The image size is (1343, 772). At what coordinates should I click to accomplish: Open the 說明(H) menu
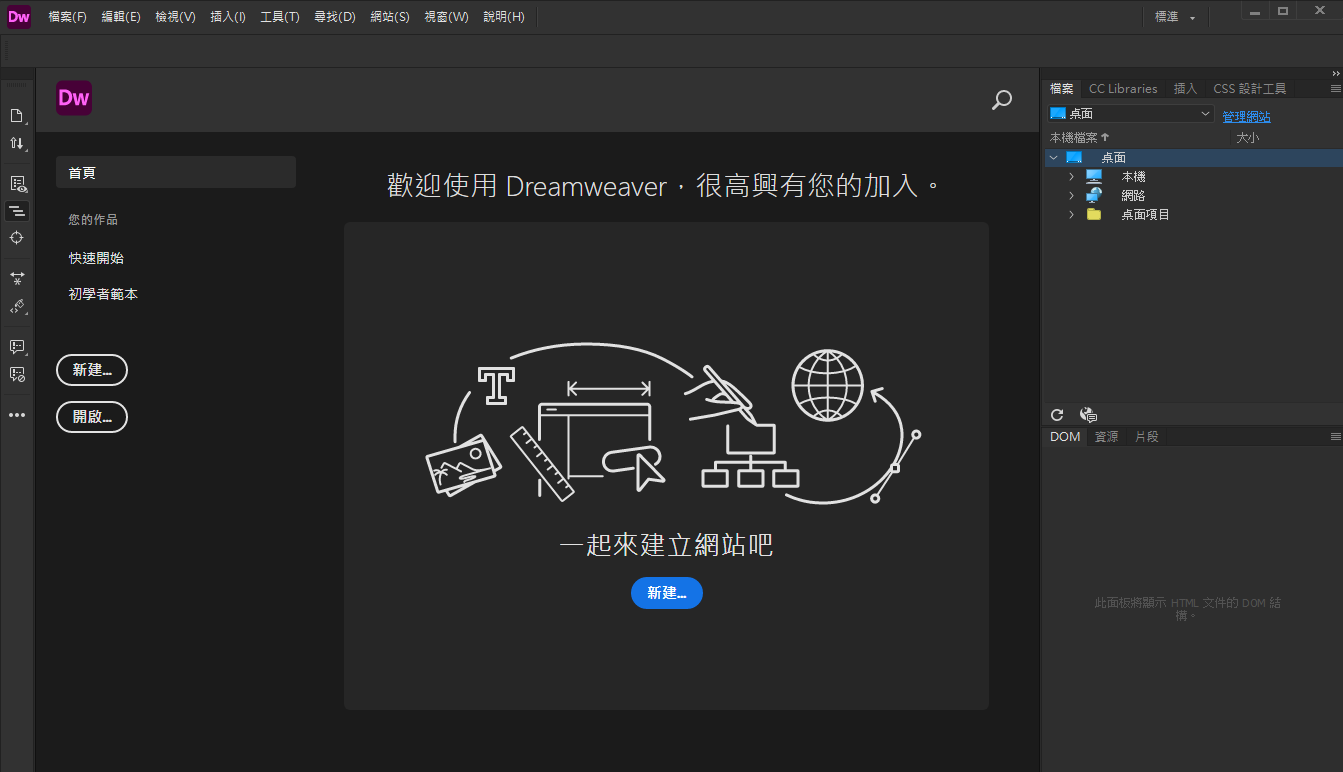click(504, 17)
